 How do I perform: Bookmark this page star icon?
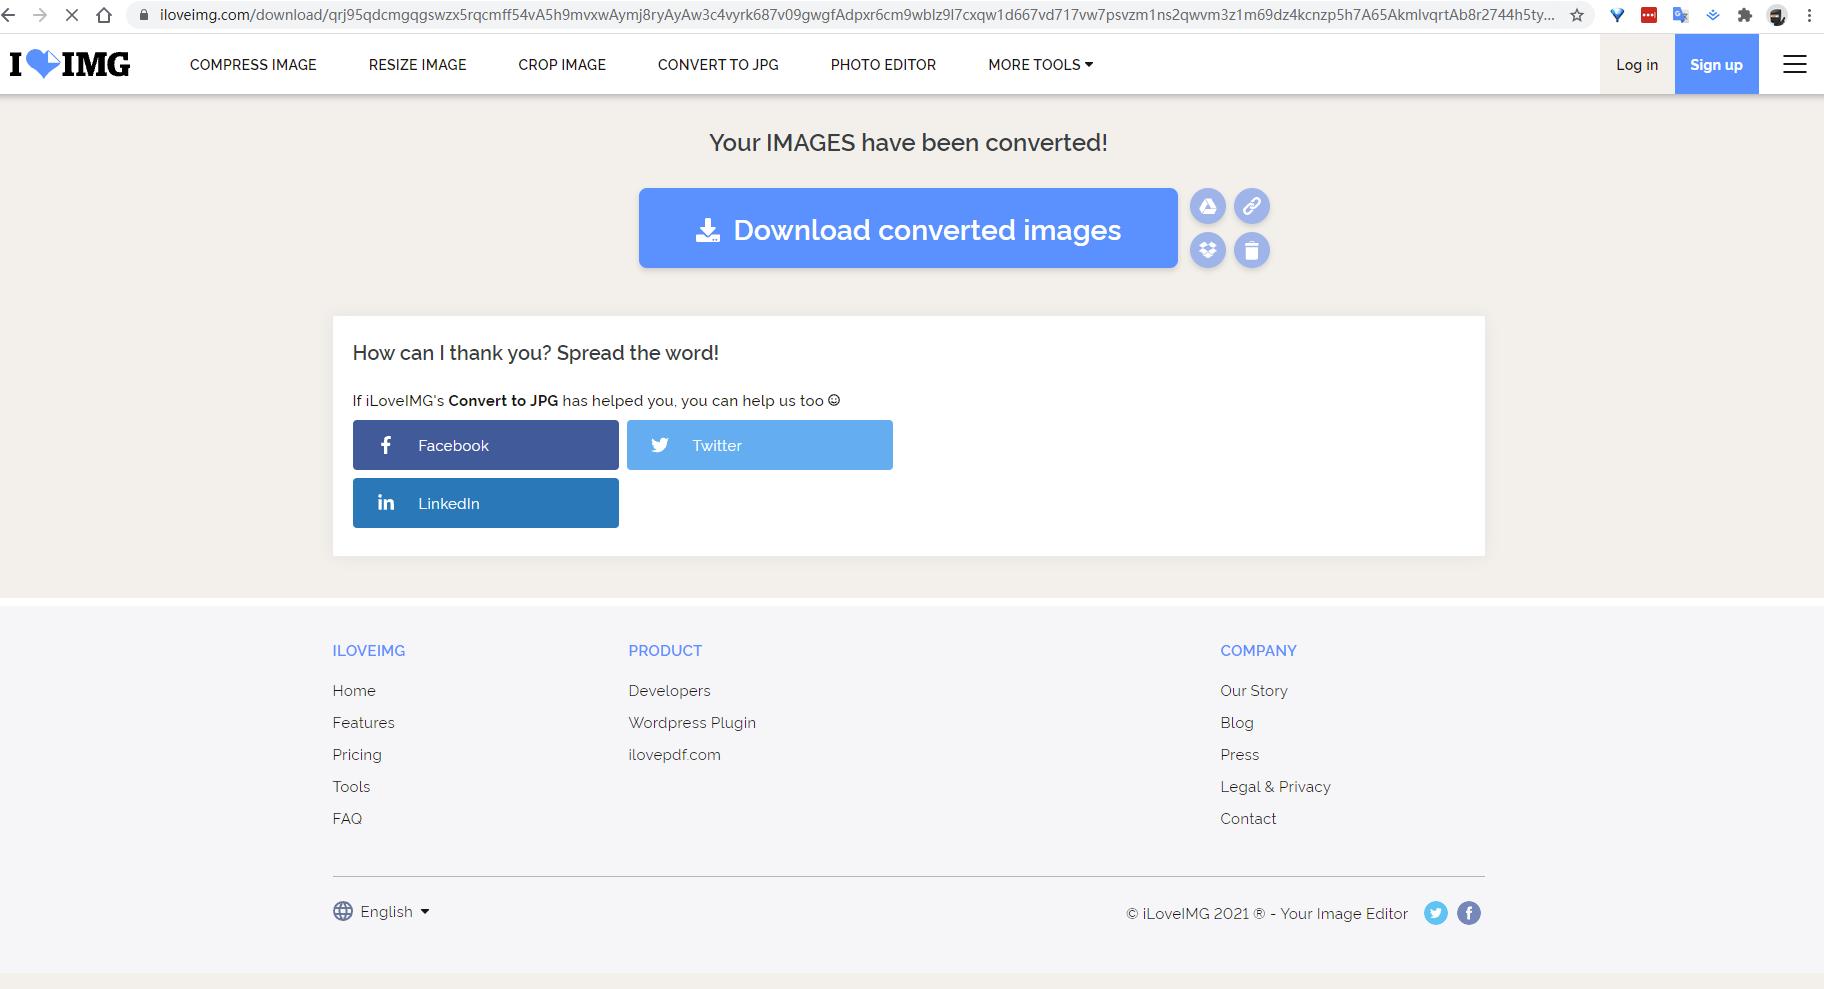tap(1577, 15)
